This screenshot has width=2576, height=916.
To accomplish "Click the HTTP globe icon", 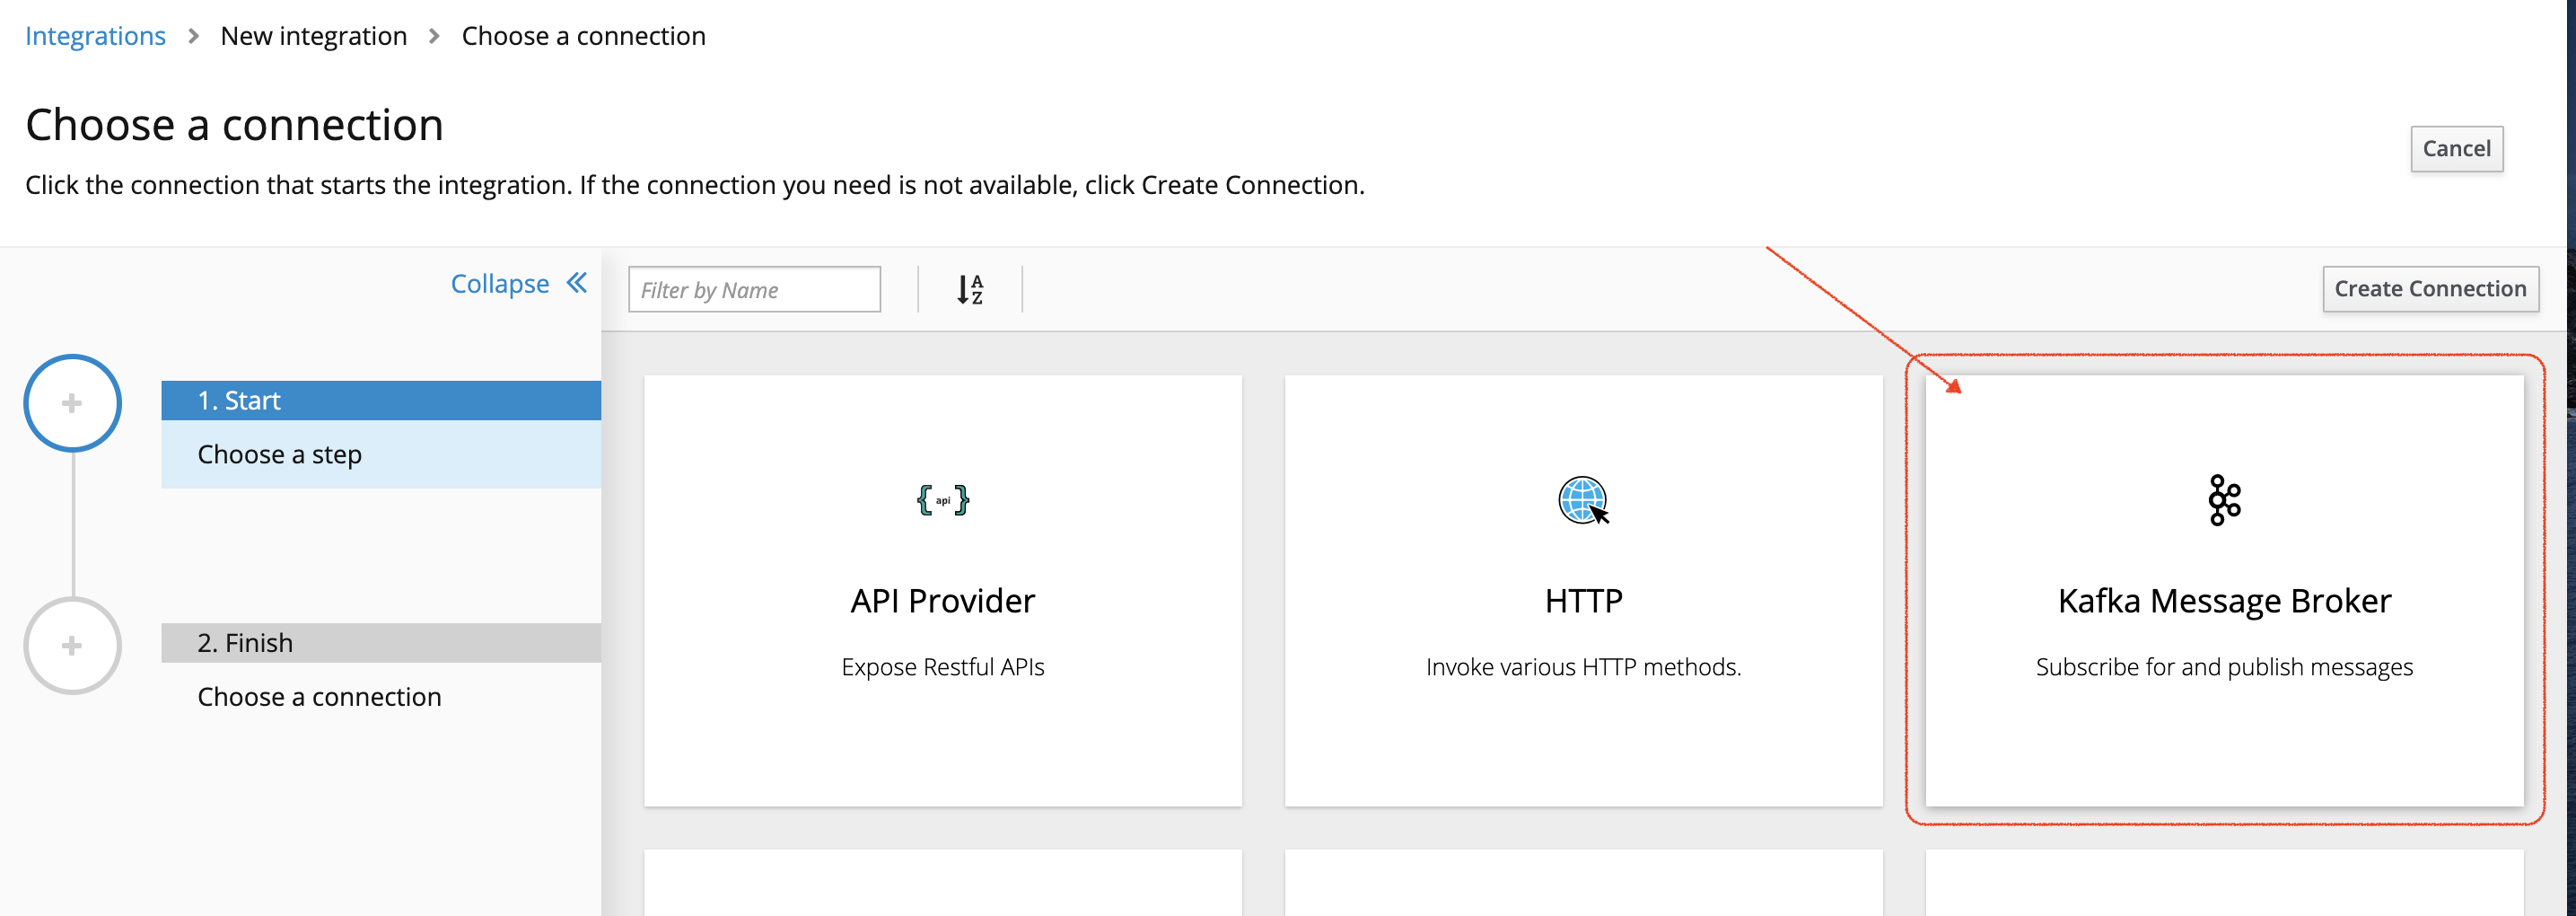I will tap(1584, 500).
